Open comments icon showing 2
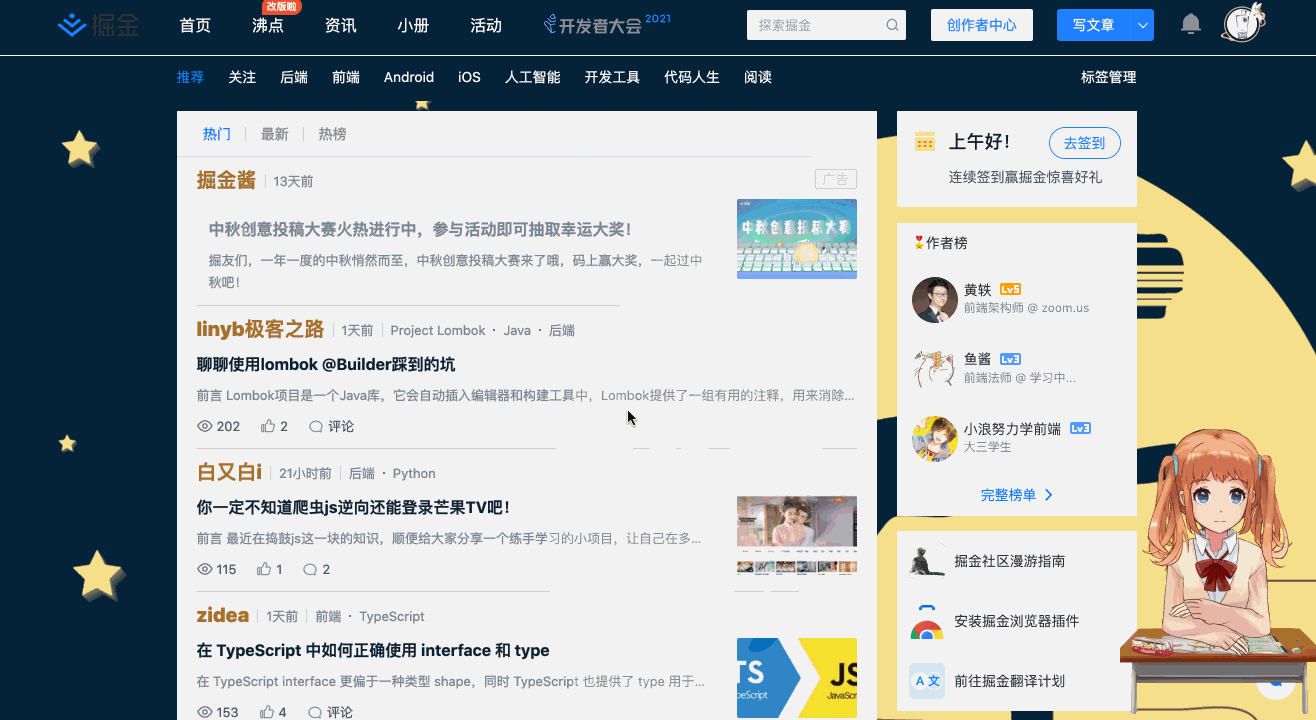The width and height of the screenshot is (1316, 720). pos(310,569)
